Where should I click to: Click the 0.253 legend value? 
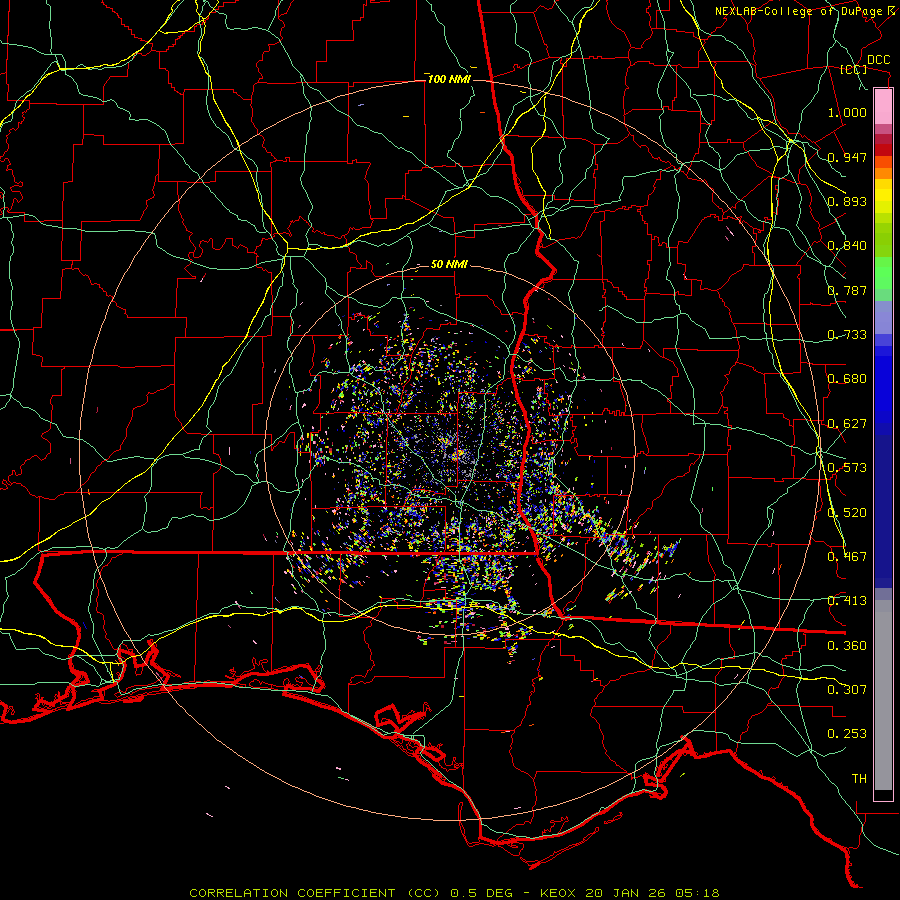click(847, 734)
